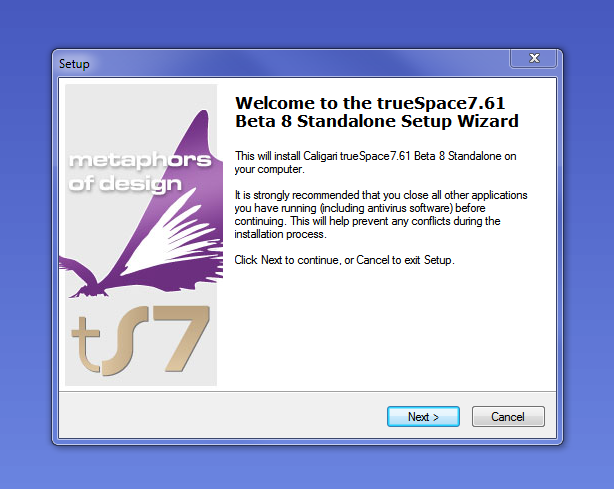Click the Next > button

[x=423, y=416]
